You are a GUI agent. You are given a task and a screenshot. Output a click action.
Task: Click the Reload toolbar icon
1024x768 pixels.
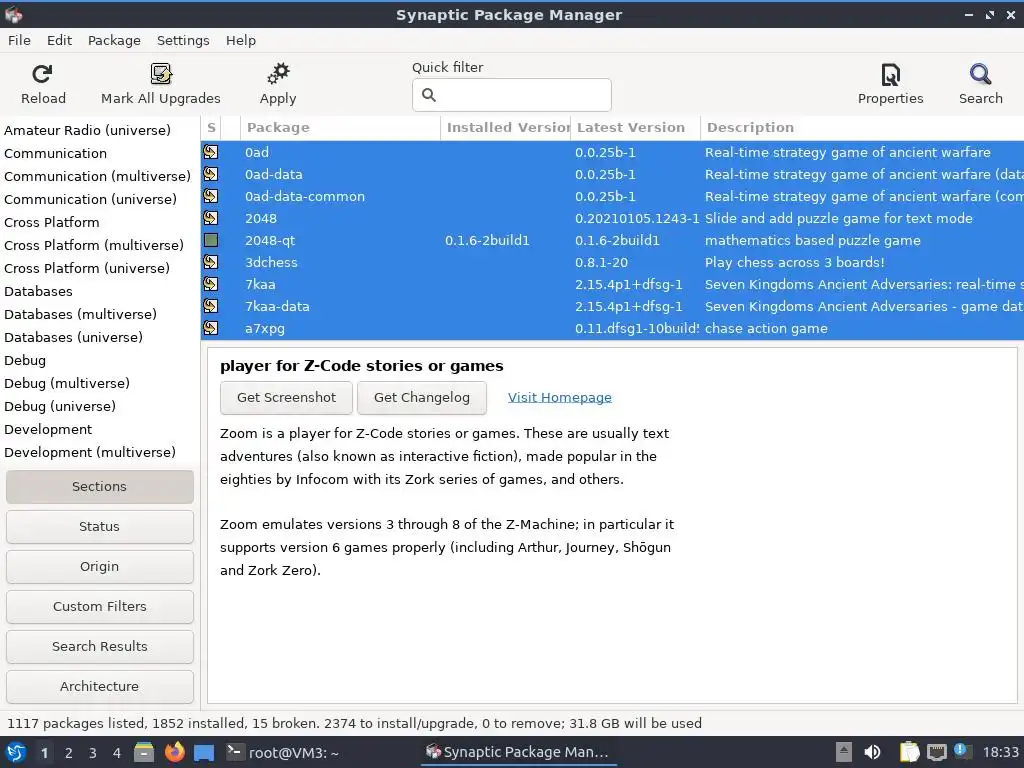[42, 74]
